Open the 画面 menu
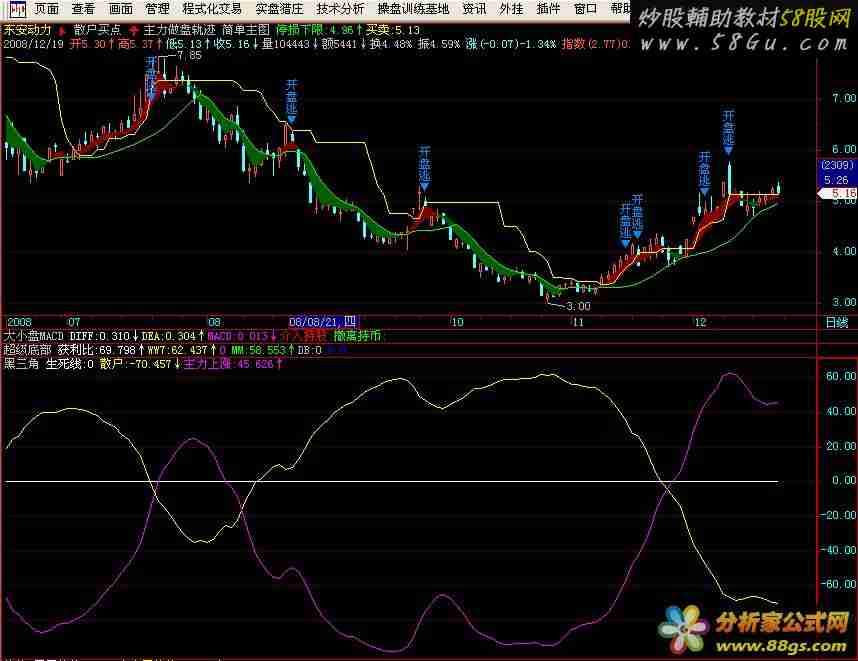Viewport: 858px width, 661px height. [121, 9]
